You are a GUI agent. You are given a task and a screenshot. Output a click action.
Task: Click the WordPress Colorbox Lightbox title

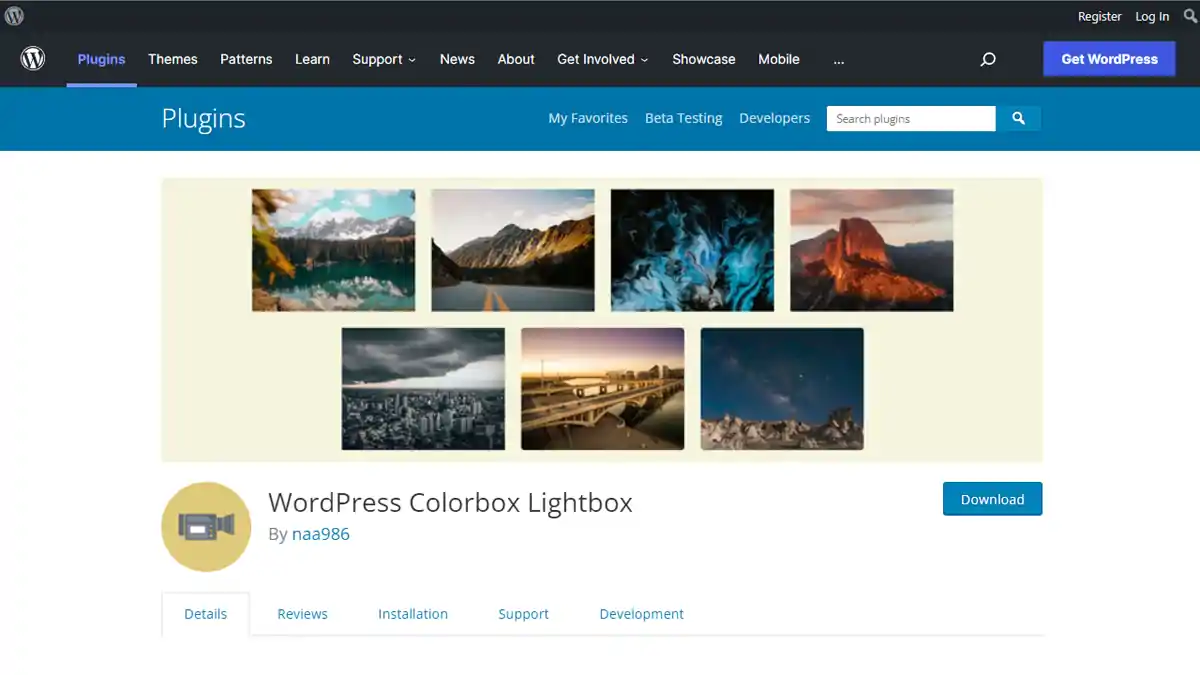tap(451, 502)
